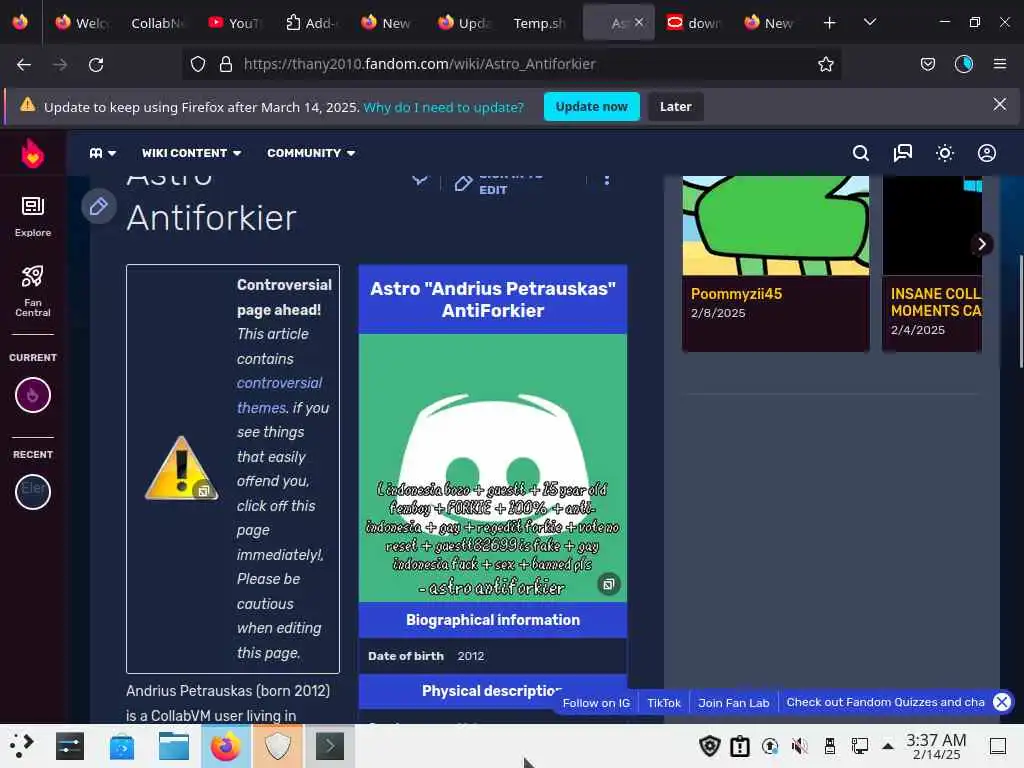Image resolution: width=1024 pixels, height=768 pixels.
Task: Click the Fandom flame logo
Action: click(33, 154)
